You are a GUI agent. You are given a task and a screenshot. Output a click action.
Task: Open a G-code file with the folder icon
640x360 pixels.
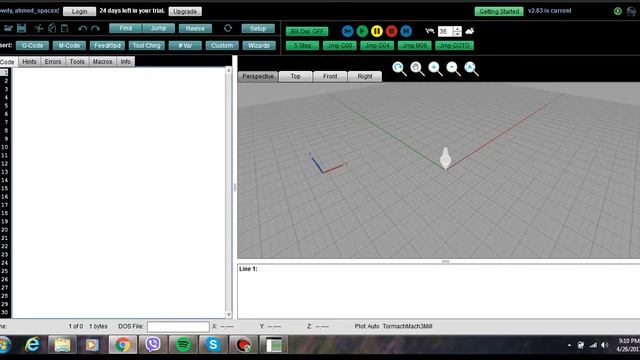[x=8, y=28]
